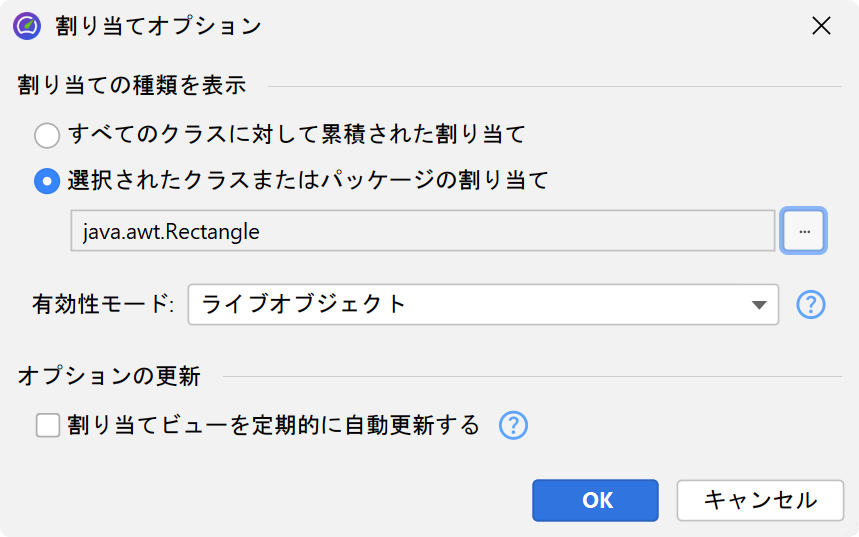Open class chooser with the ellipsis button

pos(804,232)
